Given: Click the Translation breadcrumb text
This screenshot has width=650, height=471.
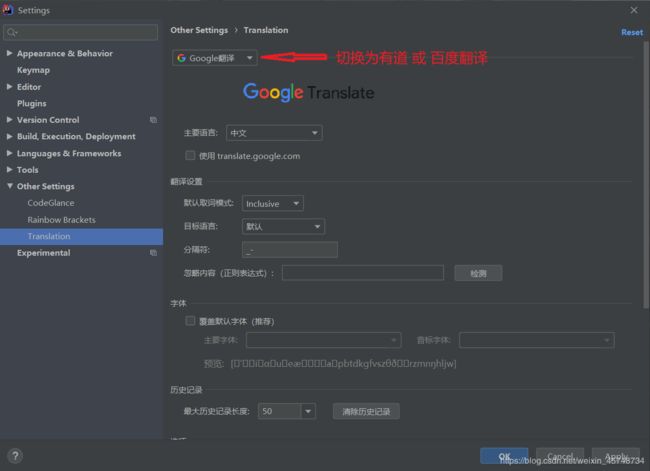Looking at the screenshot, I should (266, 30).
